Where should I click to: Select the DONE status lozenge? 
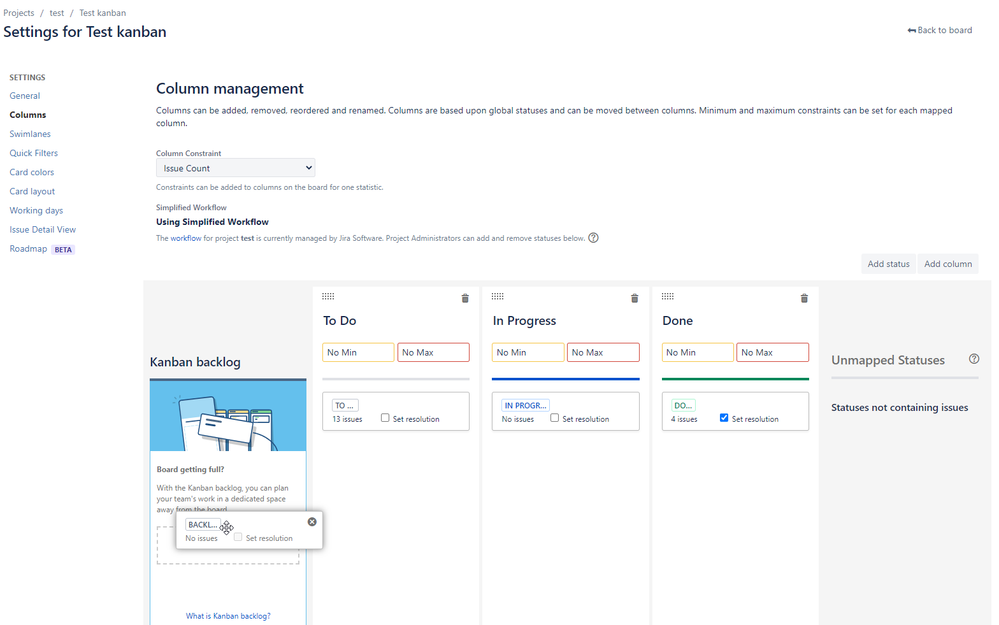pos(683,405)
